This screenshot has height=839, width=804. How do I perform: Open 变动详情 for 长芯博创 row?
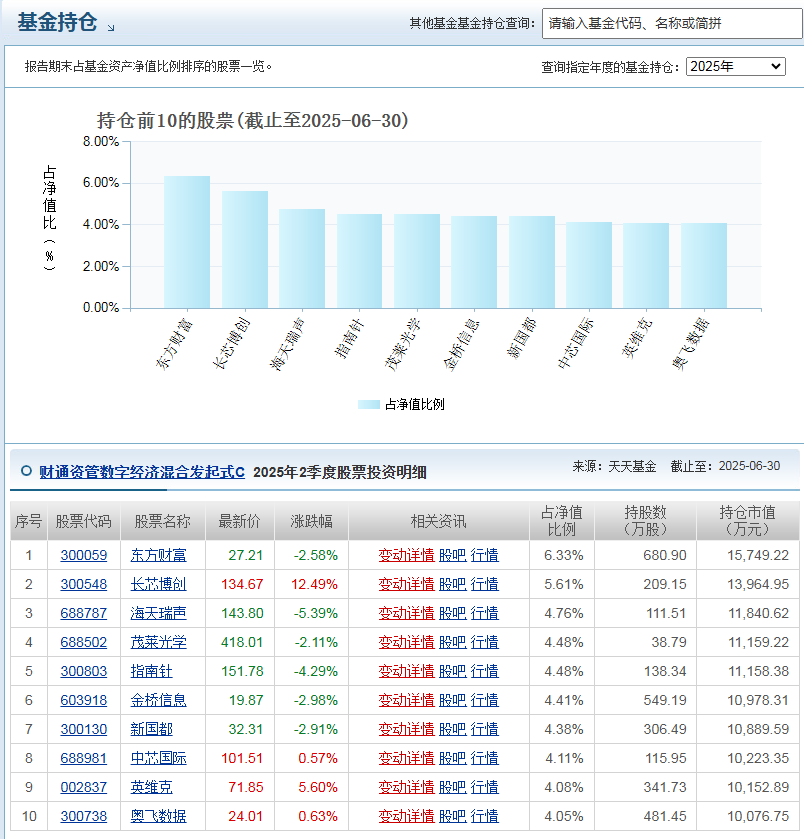tap(407, 584)
